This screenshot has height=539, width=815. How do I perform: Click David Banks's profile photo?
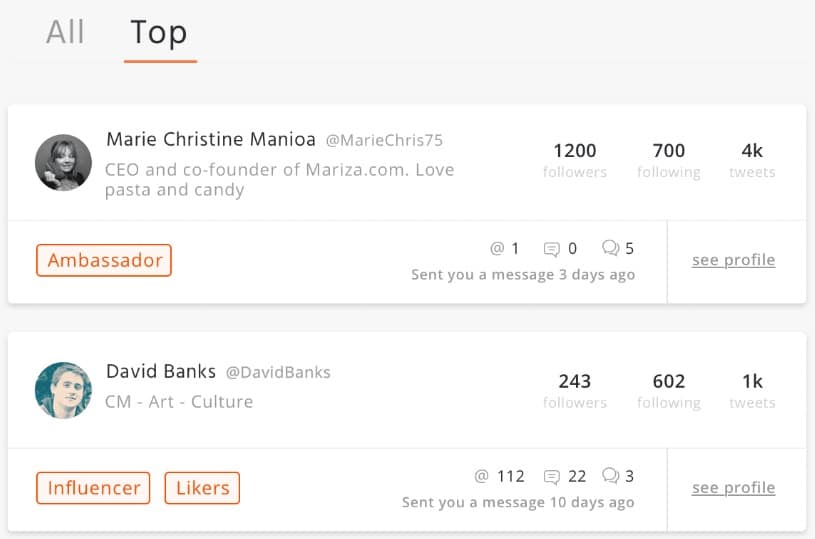pos(64,390)
